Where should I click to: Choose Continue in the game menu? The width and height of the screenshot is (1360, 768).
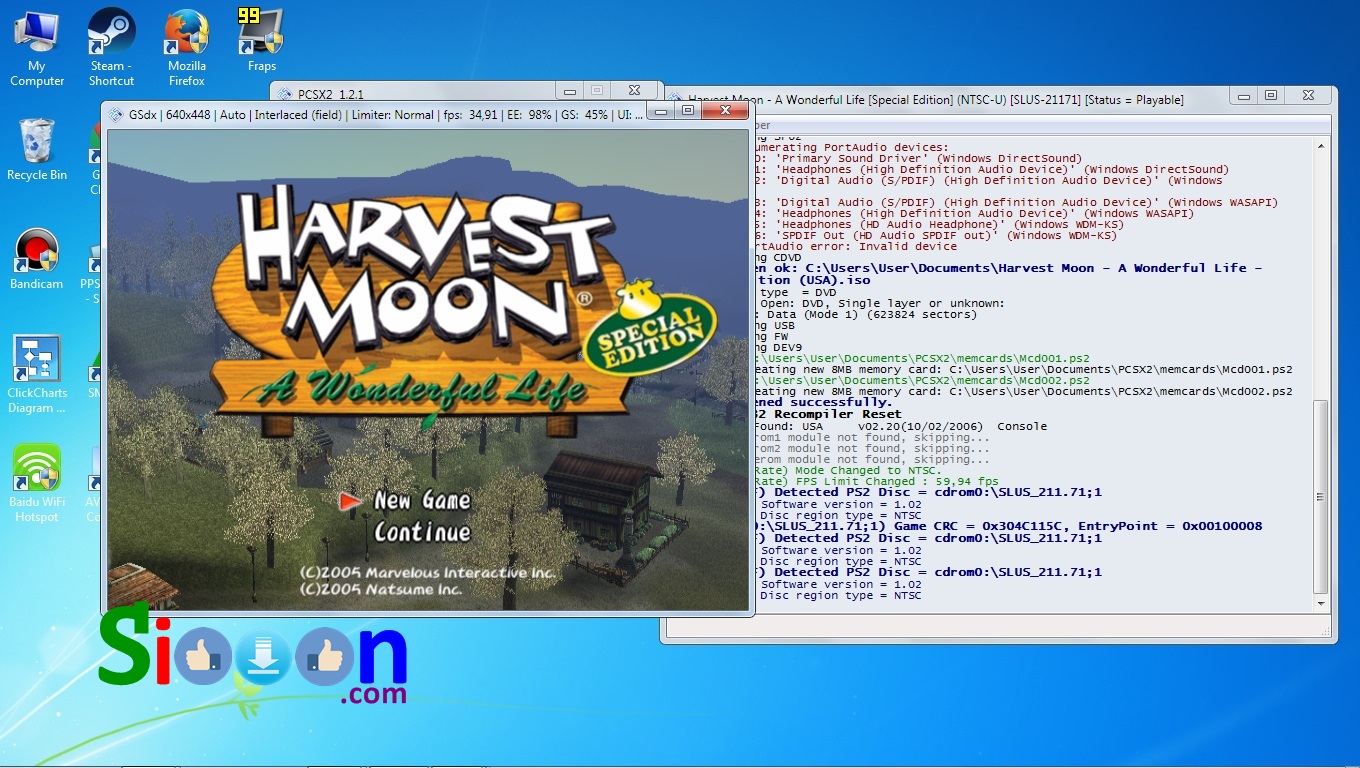pyautogui.click(x=422, y=532)
